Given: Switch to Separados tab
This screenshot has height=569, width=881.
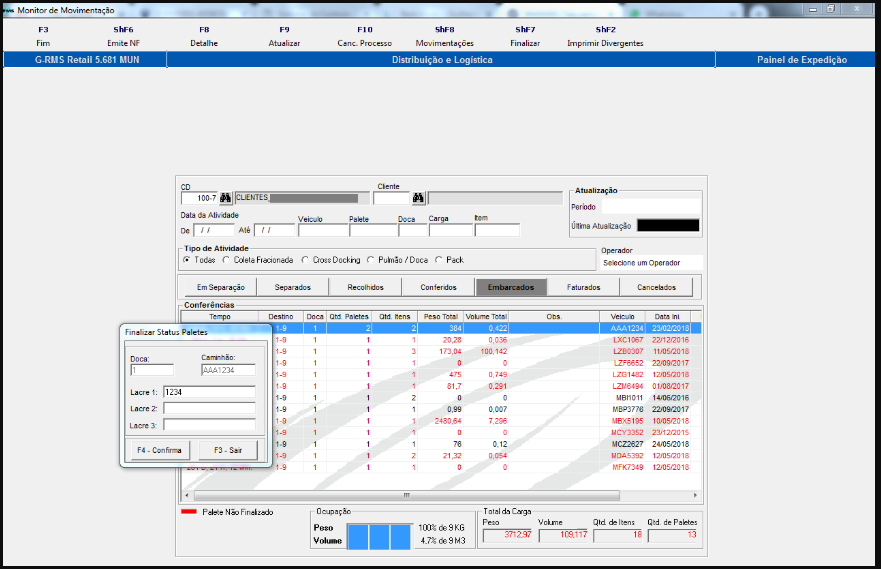Looking at the screenshot, I should pos(293,287).
